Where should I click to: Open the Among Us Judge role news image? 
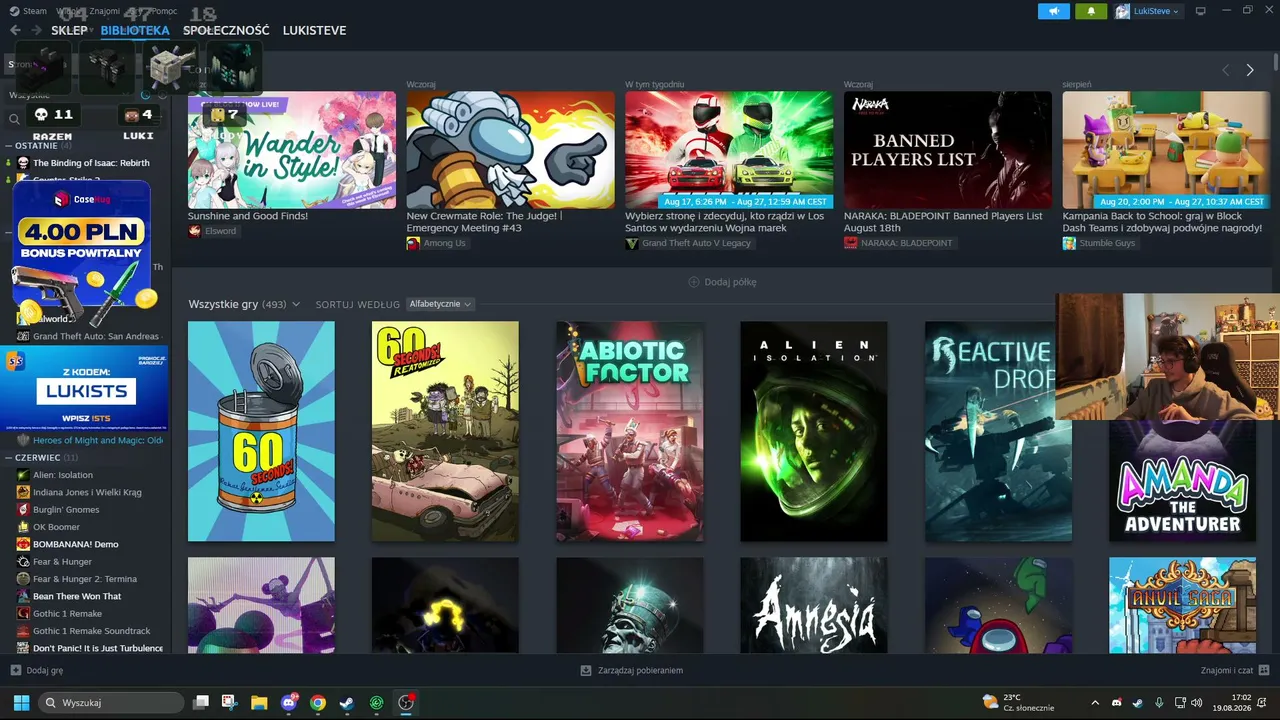click(x=510, y=150)
